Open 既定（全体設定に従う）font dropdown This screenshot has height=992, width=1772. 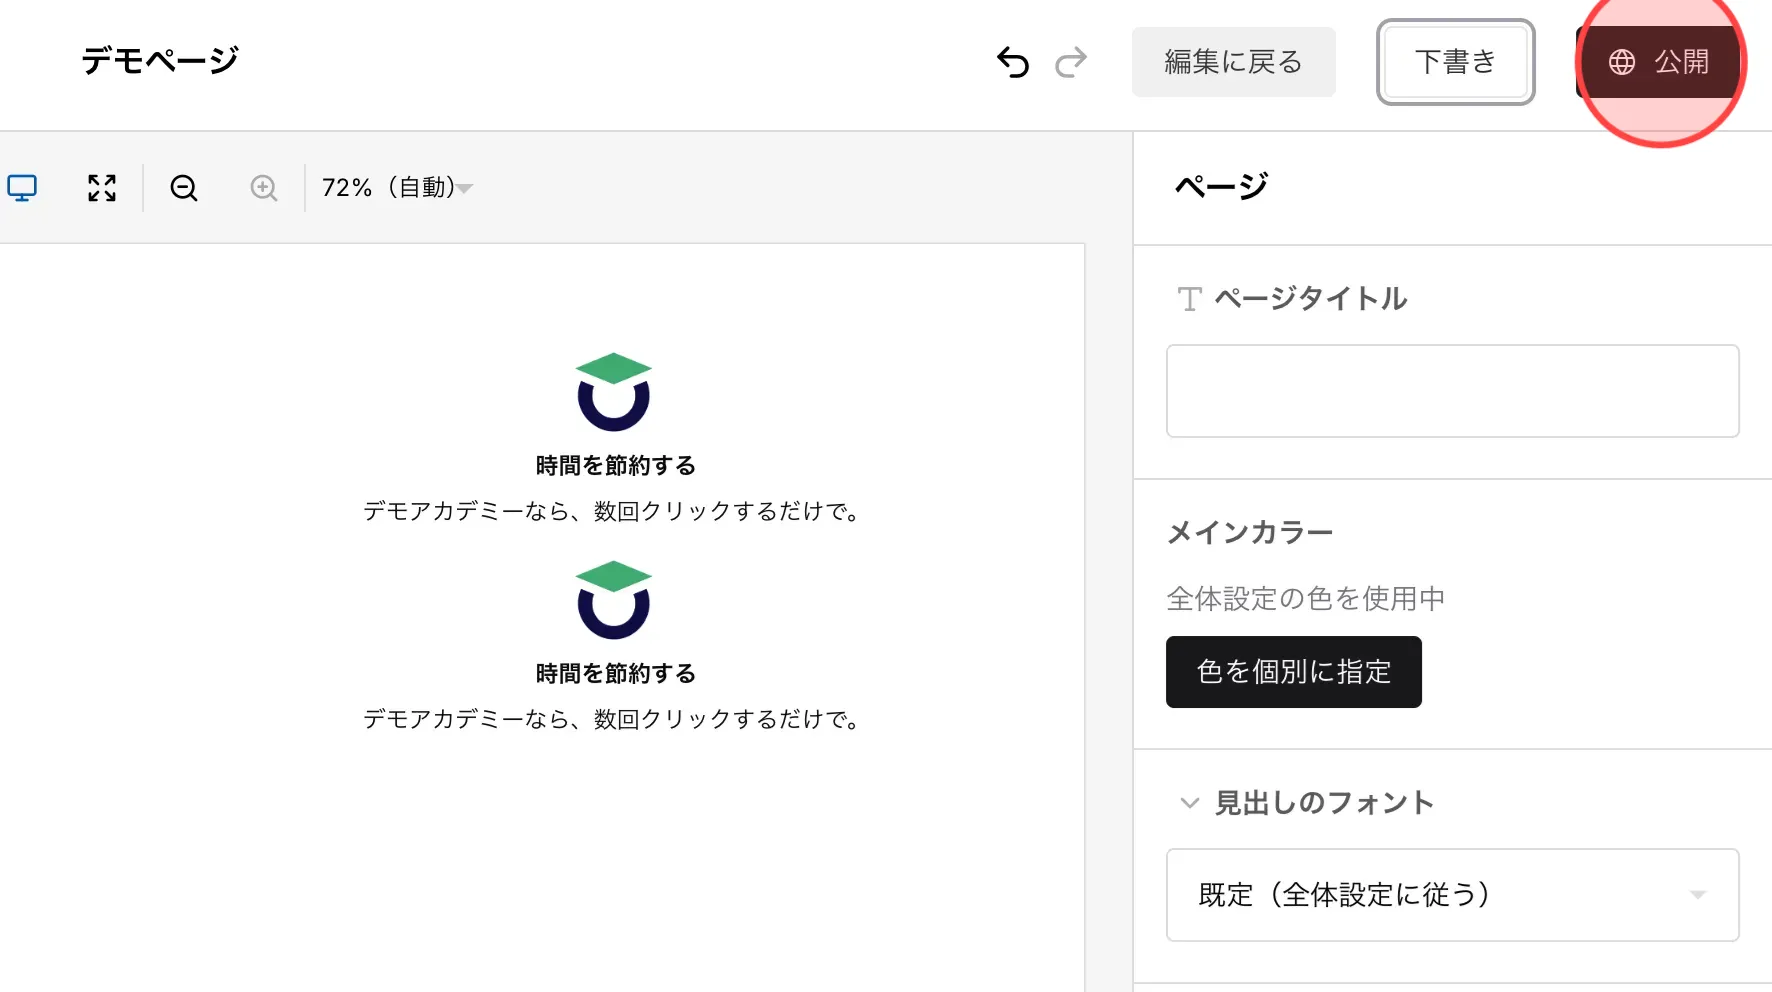click(x=1453, y=895)
